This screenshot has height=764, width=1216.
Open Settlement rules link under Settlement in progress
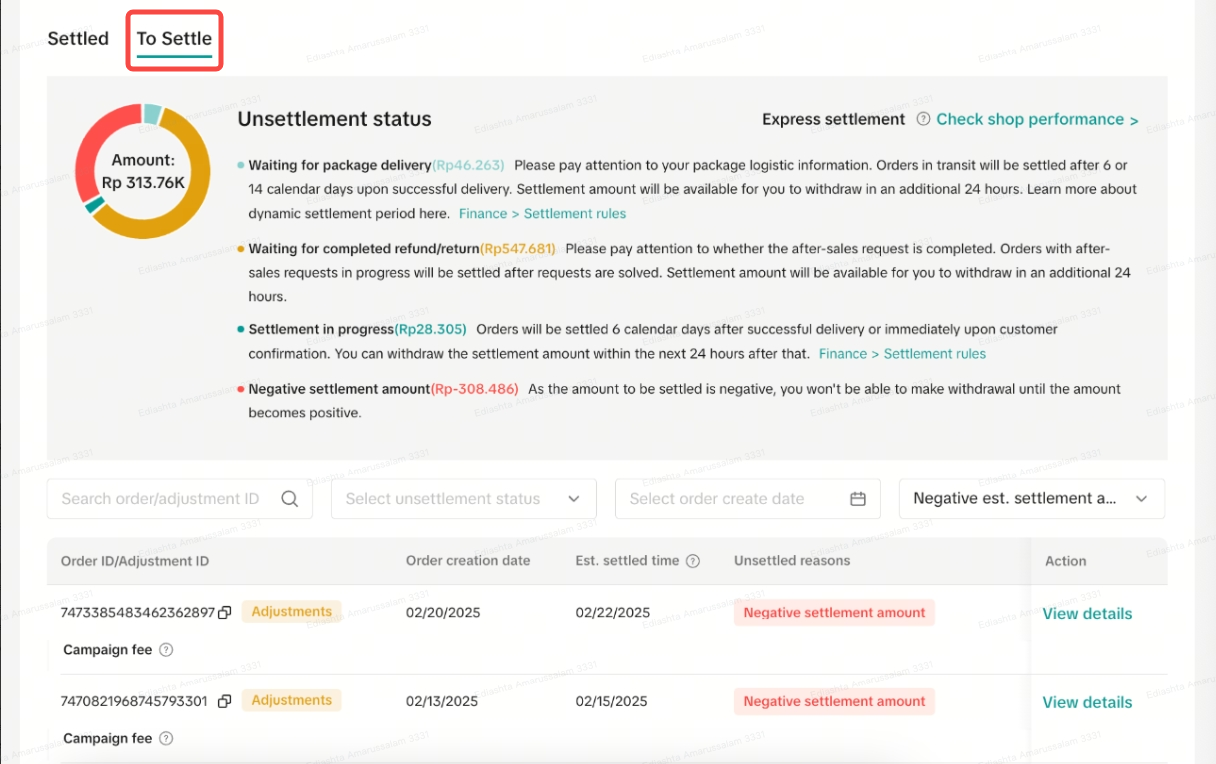click(x=902, y=354)
